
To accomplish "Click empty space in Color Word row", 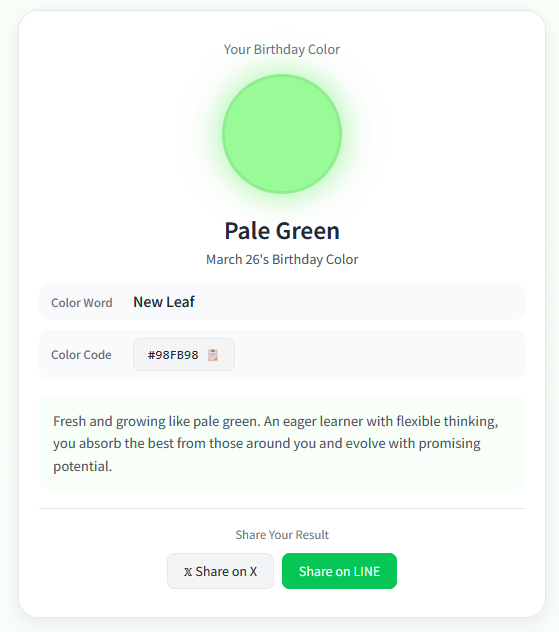I will (359, 302).
